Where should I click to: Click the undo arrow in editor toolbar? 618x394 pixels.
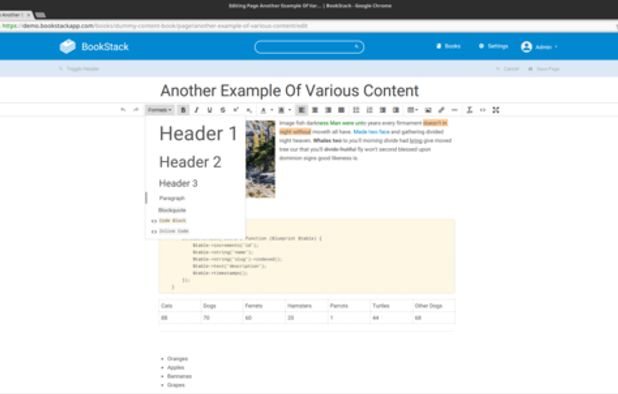pyautogui.click(x=123, y=110)
